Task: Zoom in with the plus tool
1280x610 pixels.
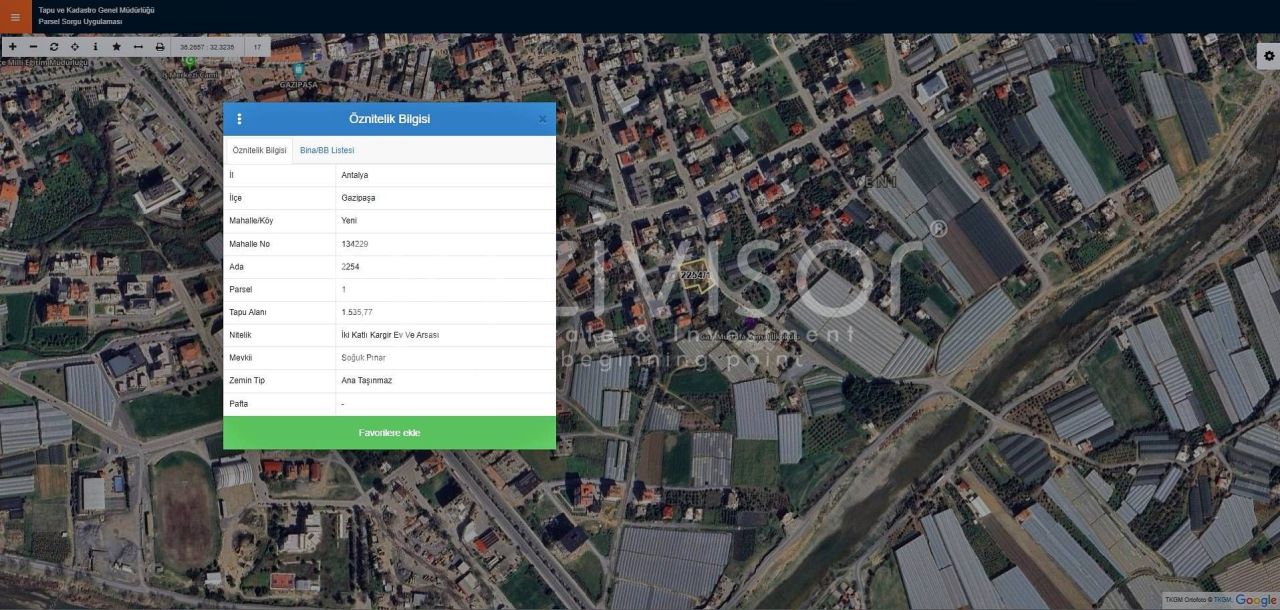Action: tap(12, 47)
